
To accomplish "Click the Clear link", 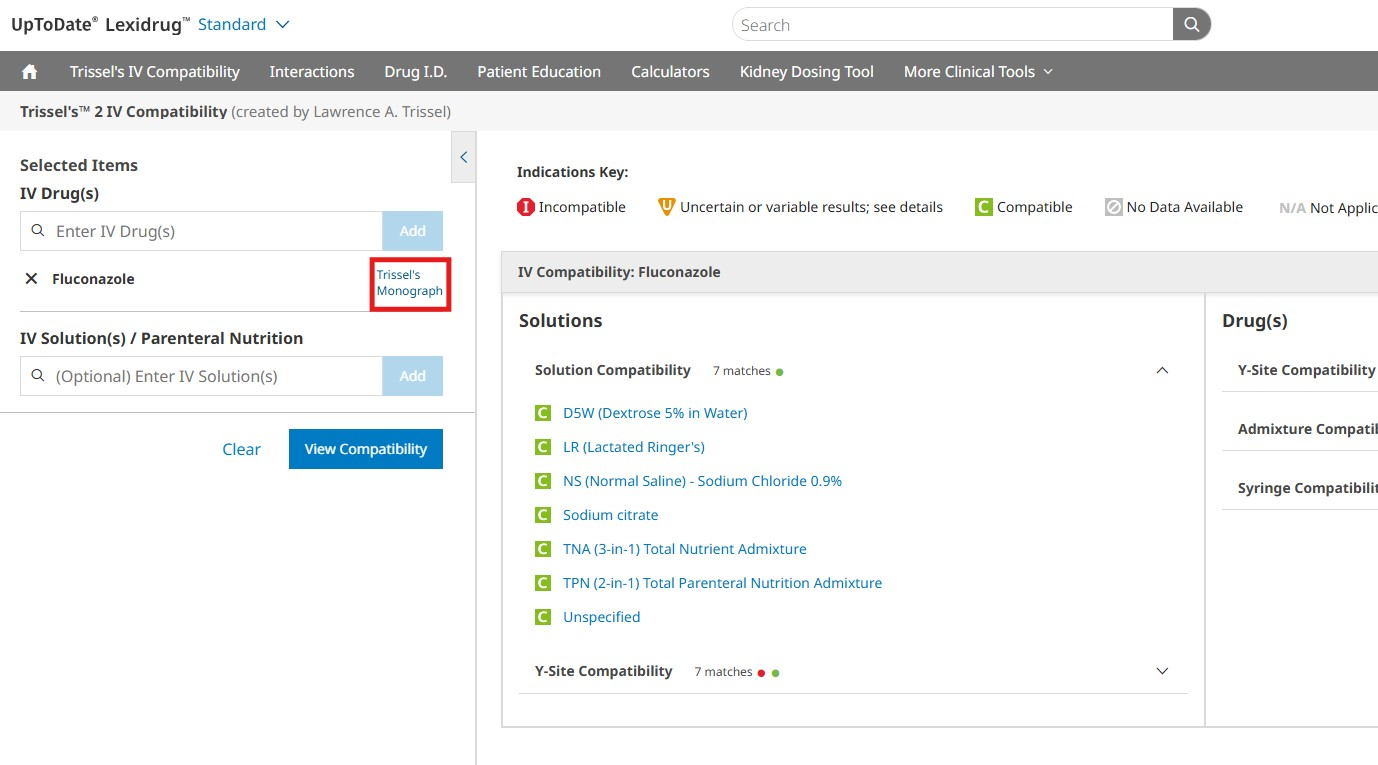I will pos(241,449).
